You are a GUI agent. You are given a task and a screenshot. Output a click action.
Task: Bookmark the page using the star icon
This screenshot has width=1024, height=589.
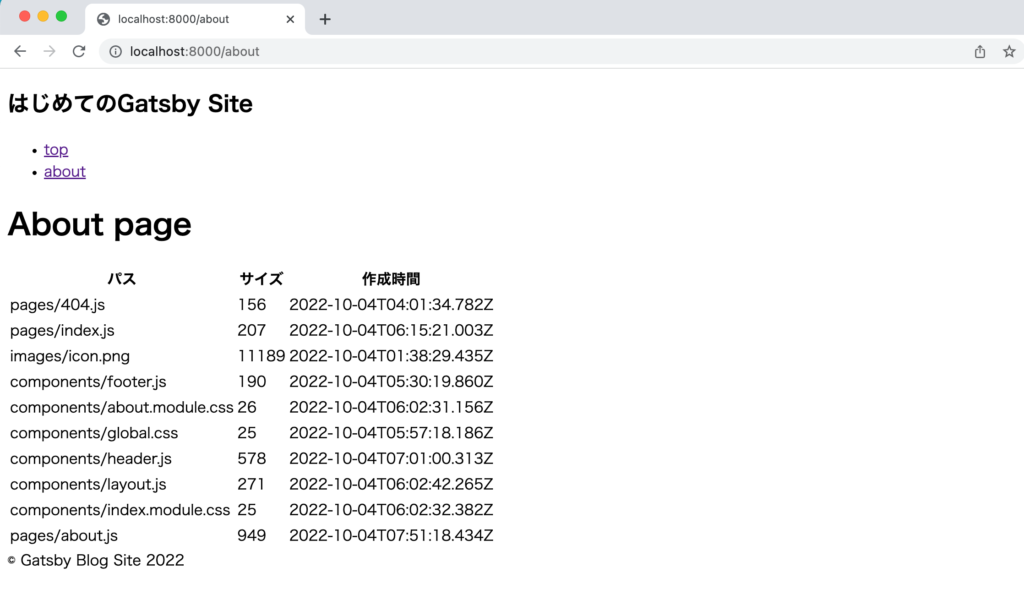[x=1009, y=51]
